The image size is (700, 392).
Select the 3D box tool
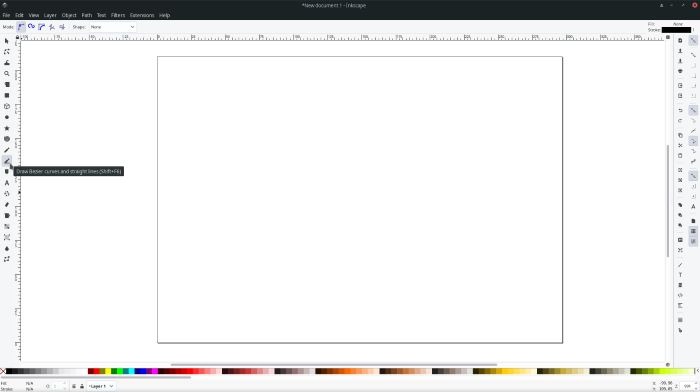(x=7, y=106)
